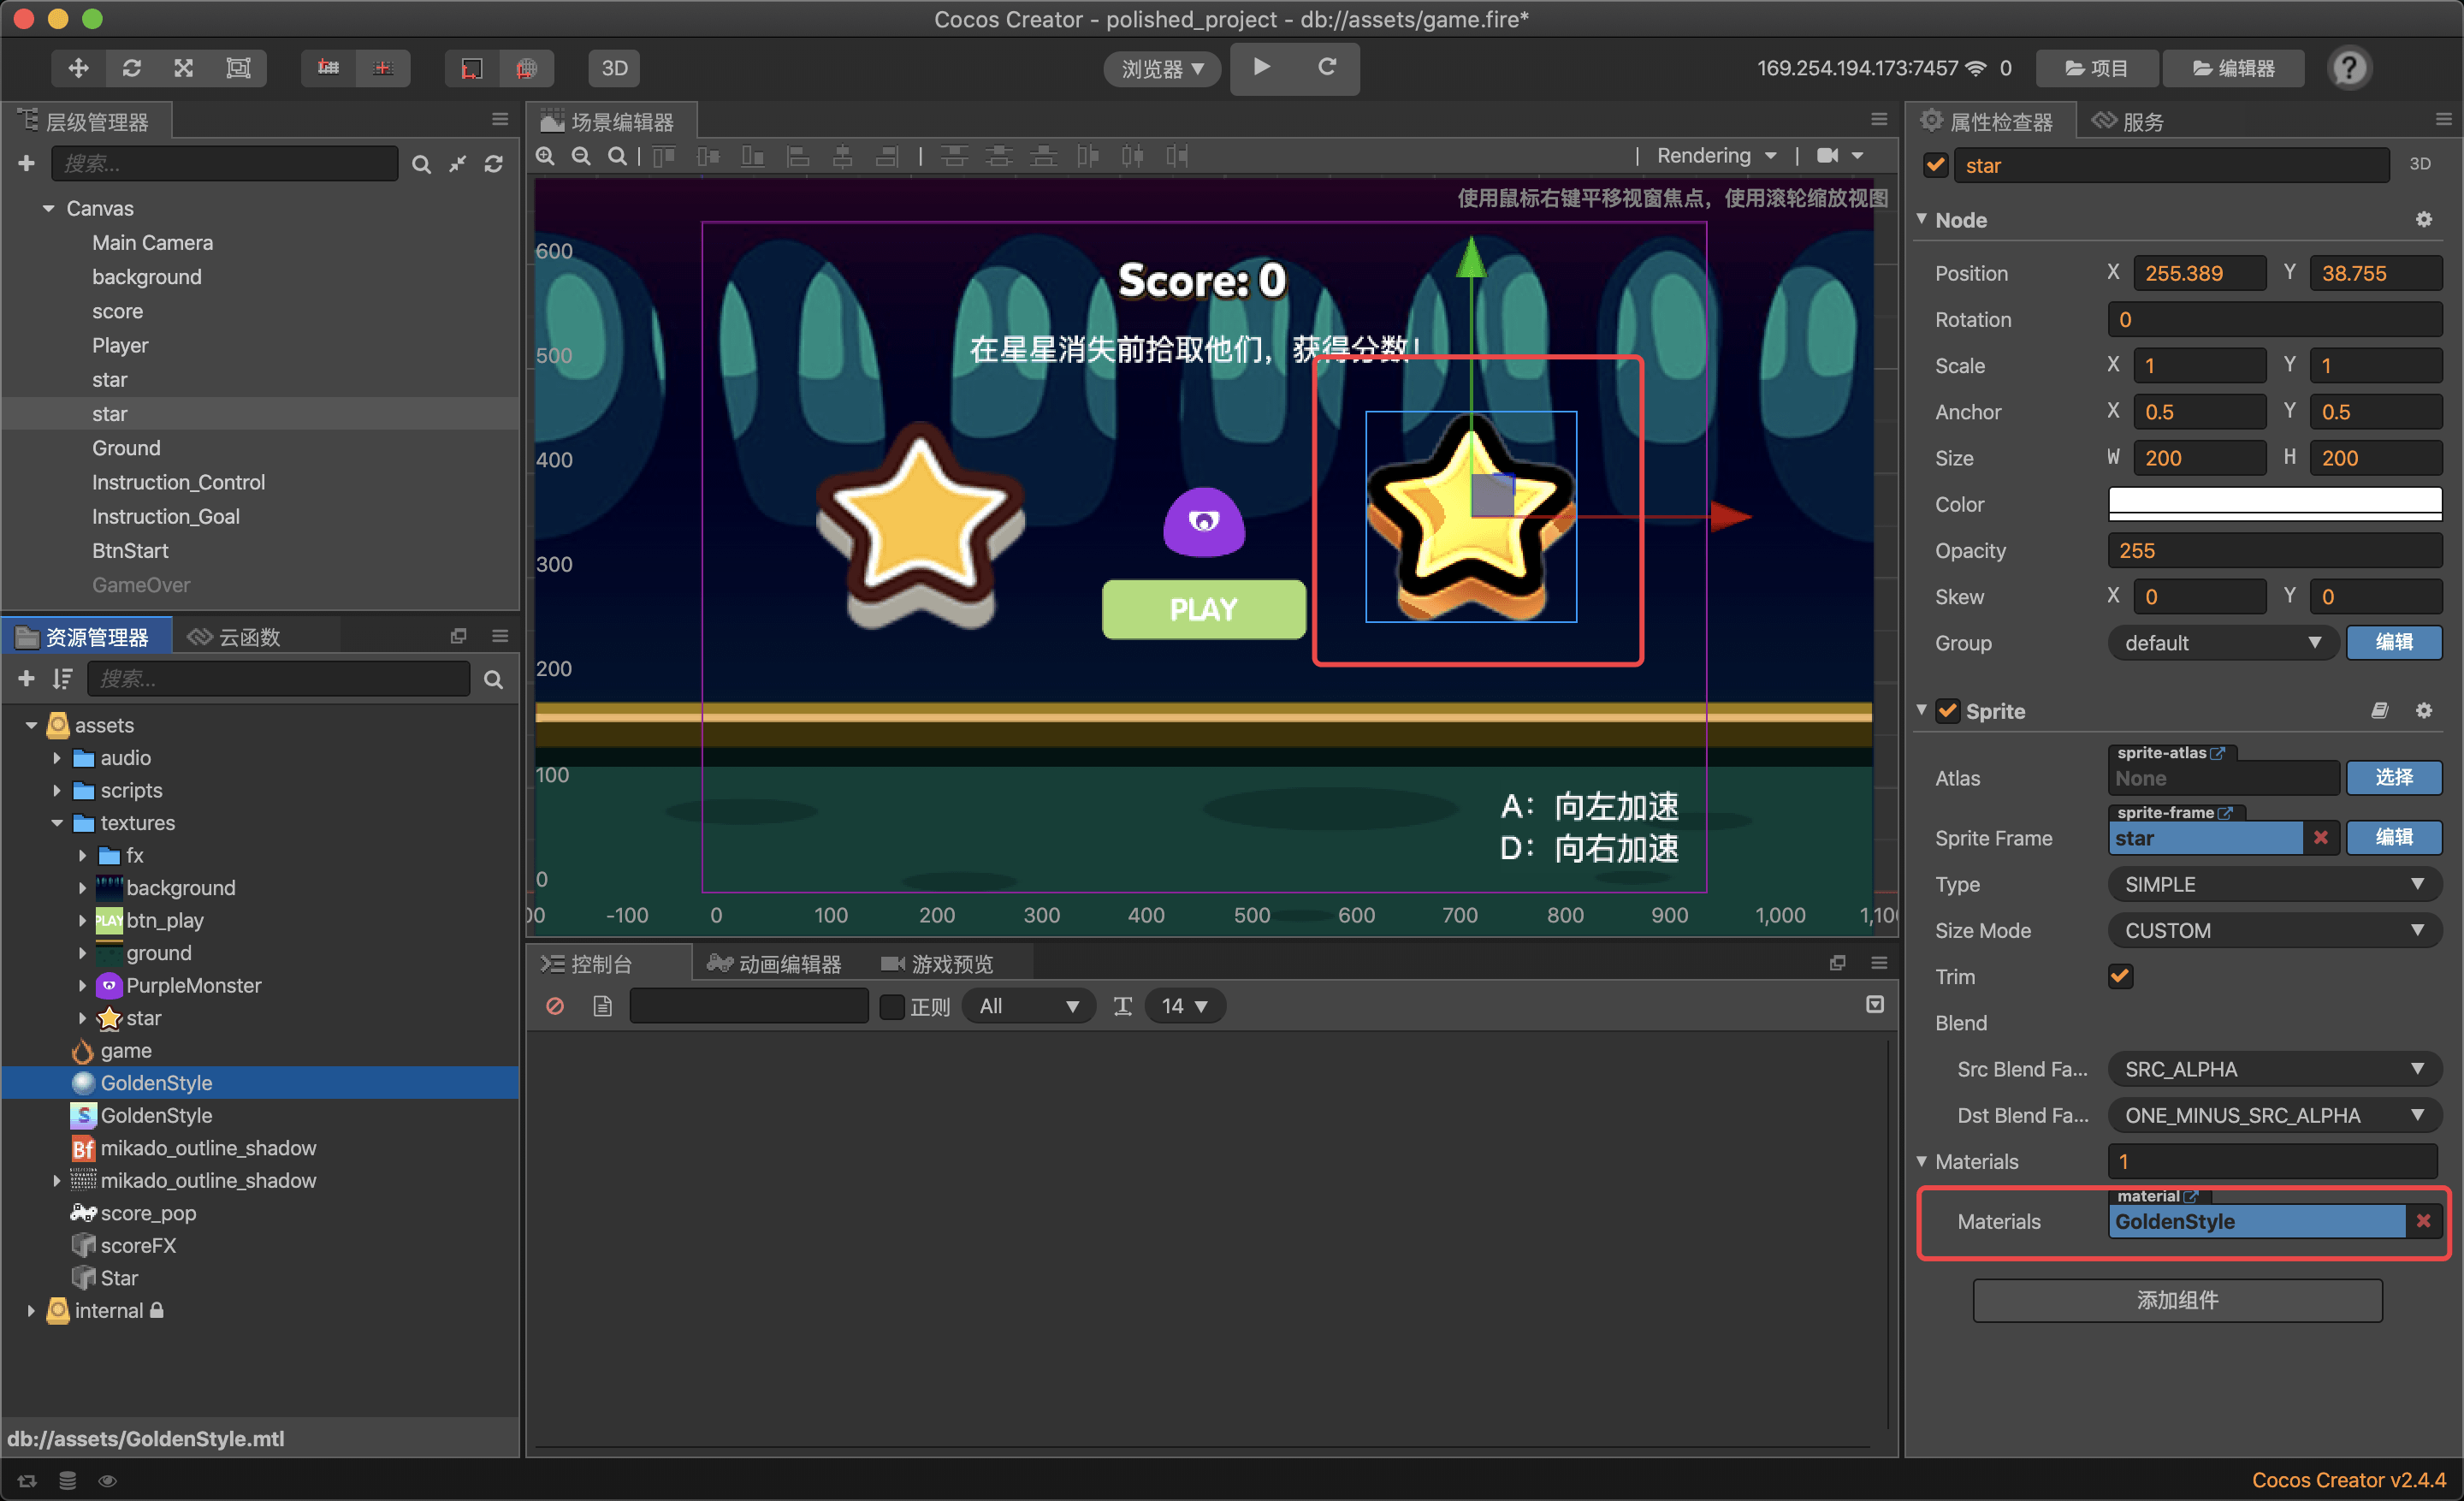Click the play preview button
Image resolution: width=2464 pixels, height=1501 pixels.
coord(1262,67)
